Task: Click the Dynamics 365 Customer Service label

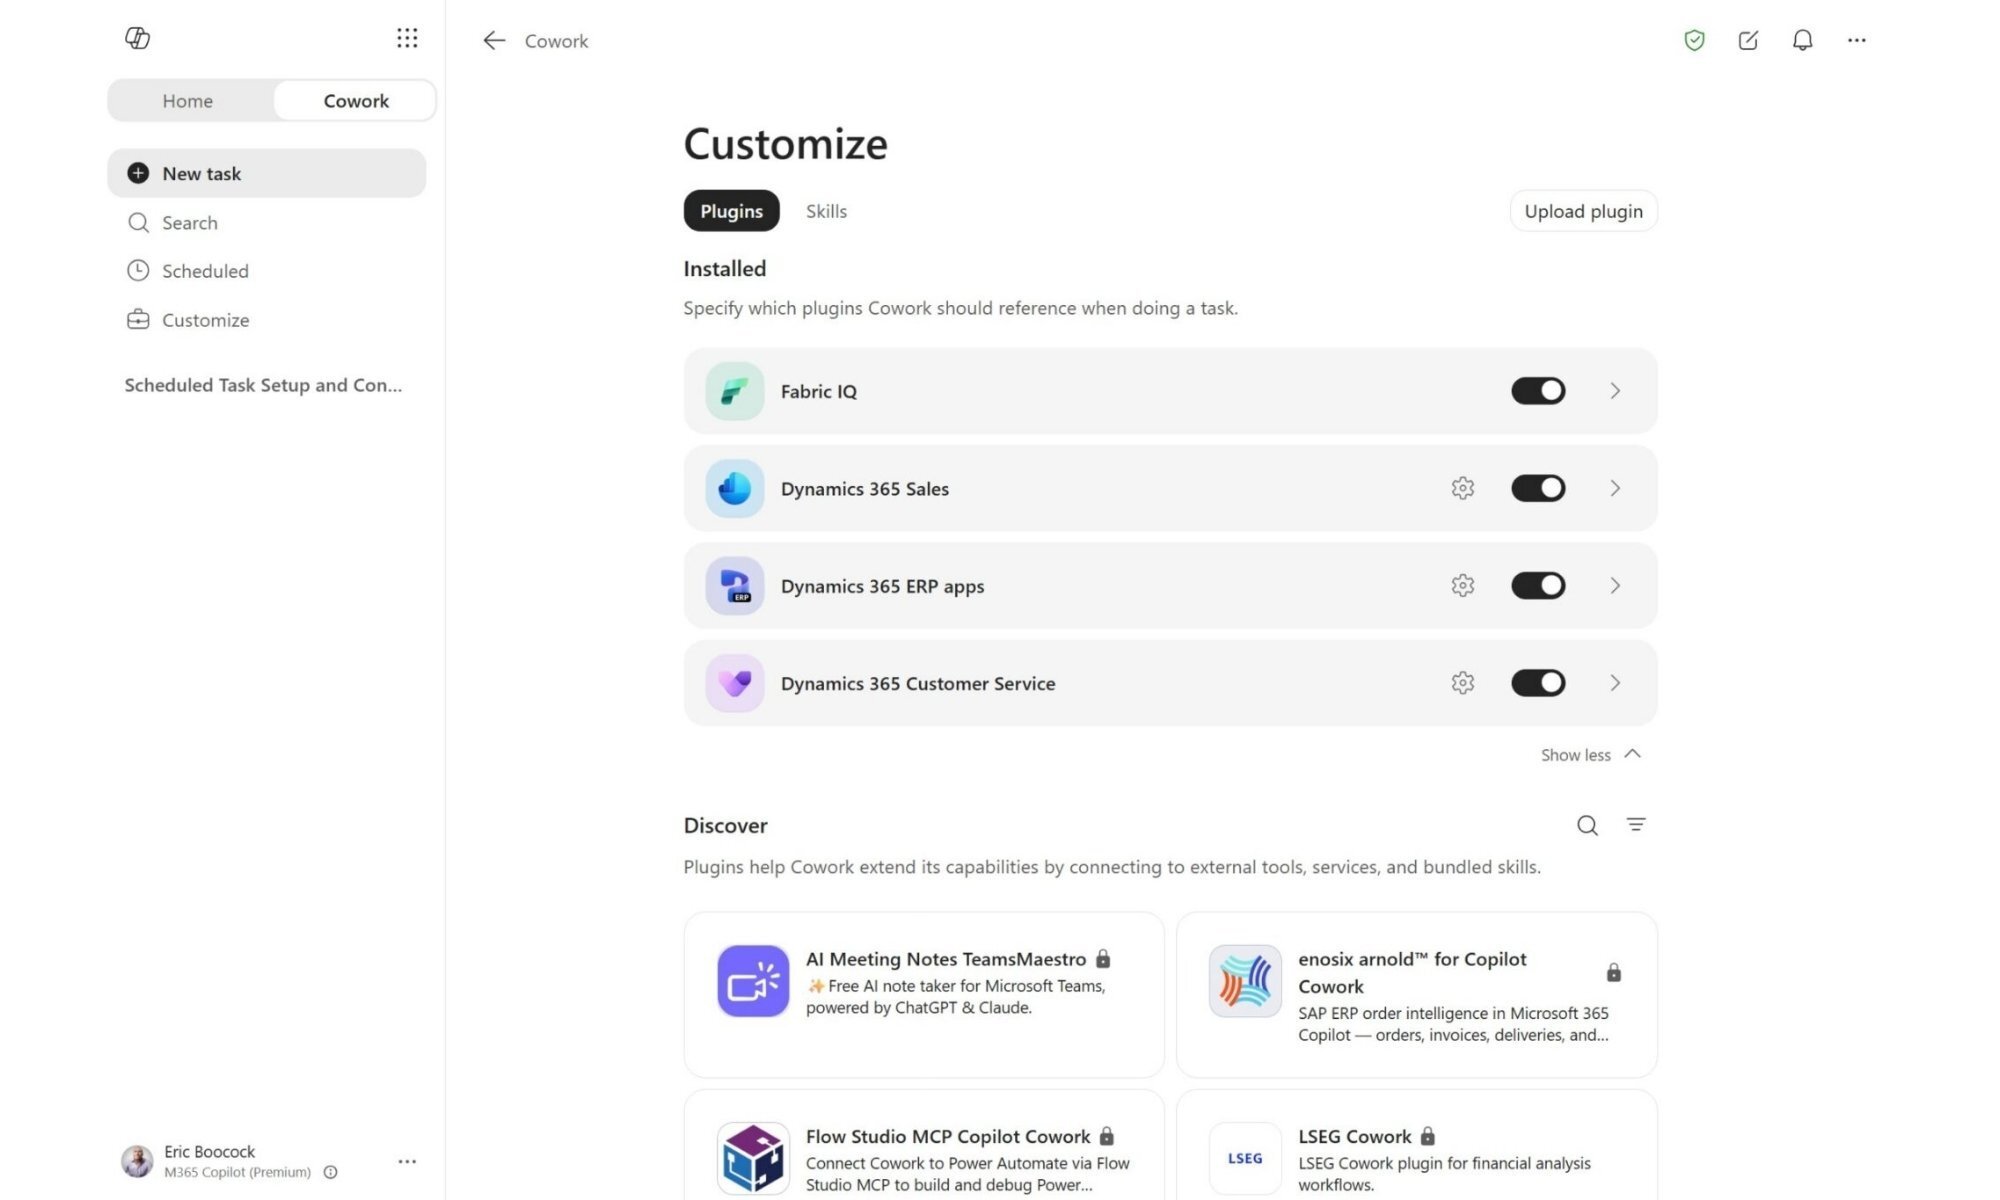Action: 917,683
